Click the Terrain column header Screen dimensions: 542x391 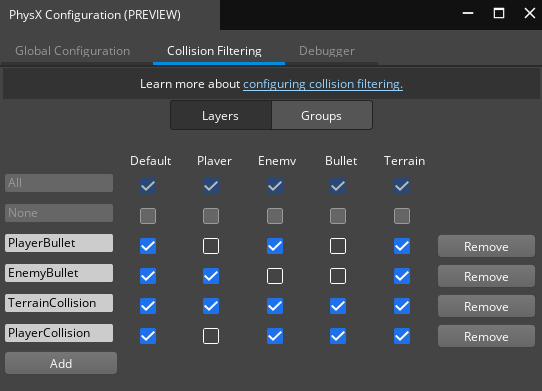click(404, 161)
